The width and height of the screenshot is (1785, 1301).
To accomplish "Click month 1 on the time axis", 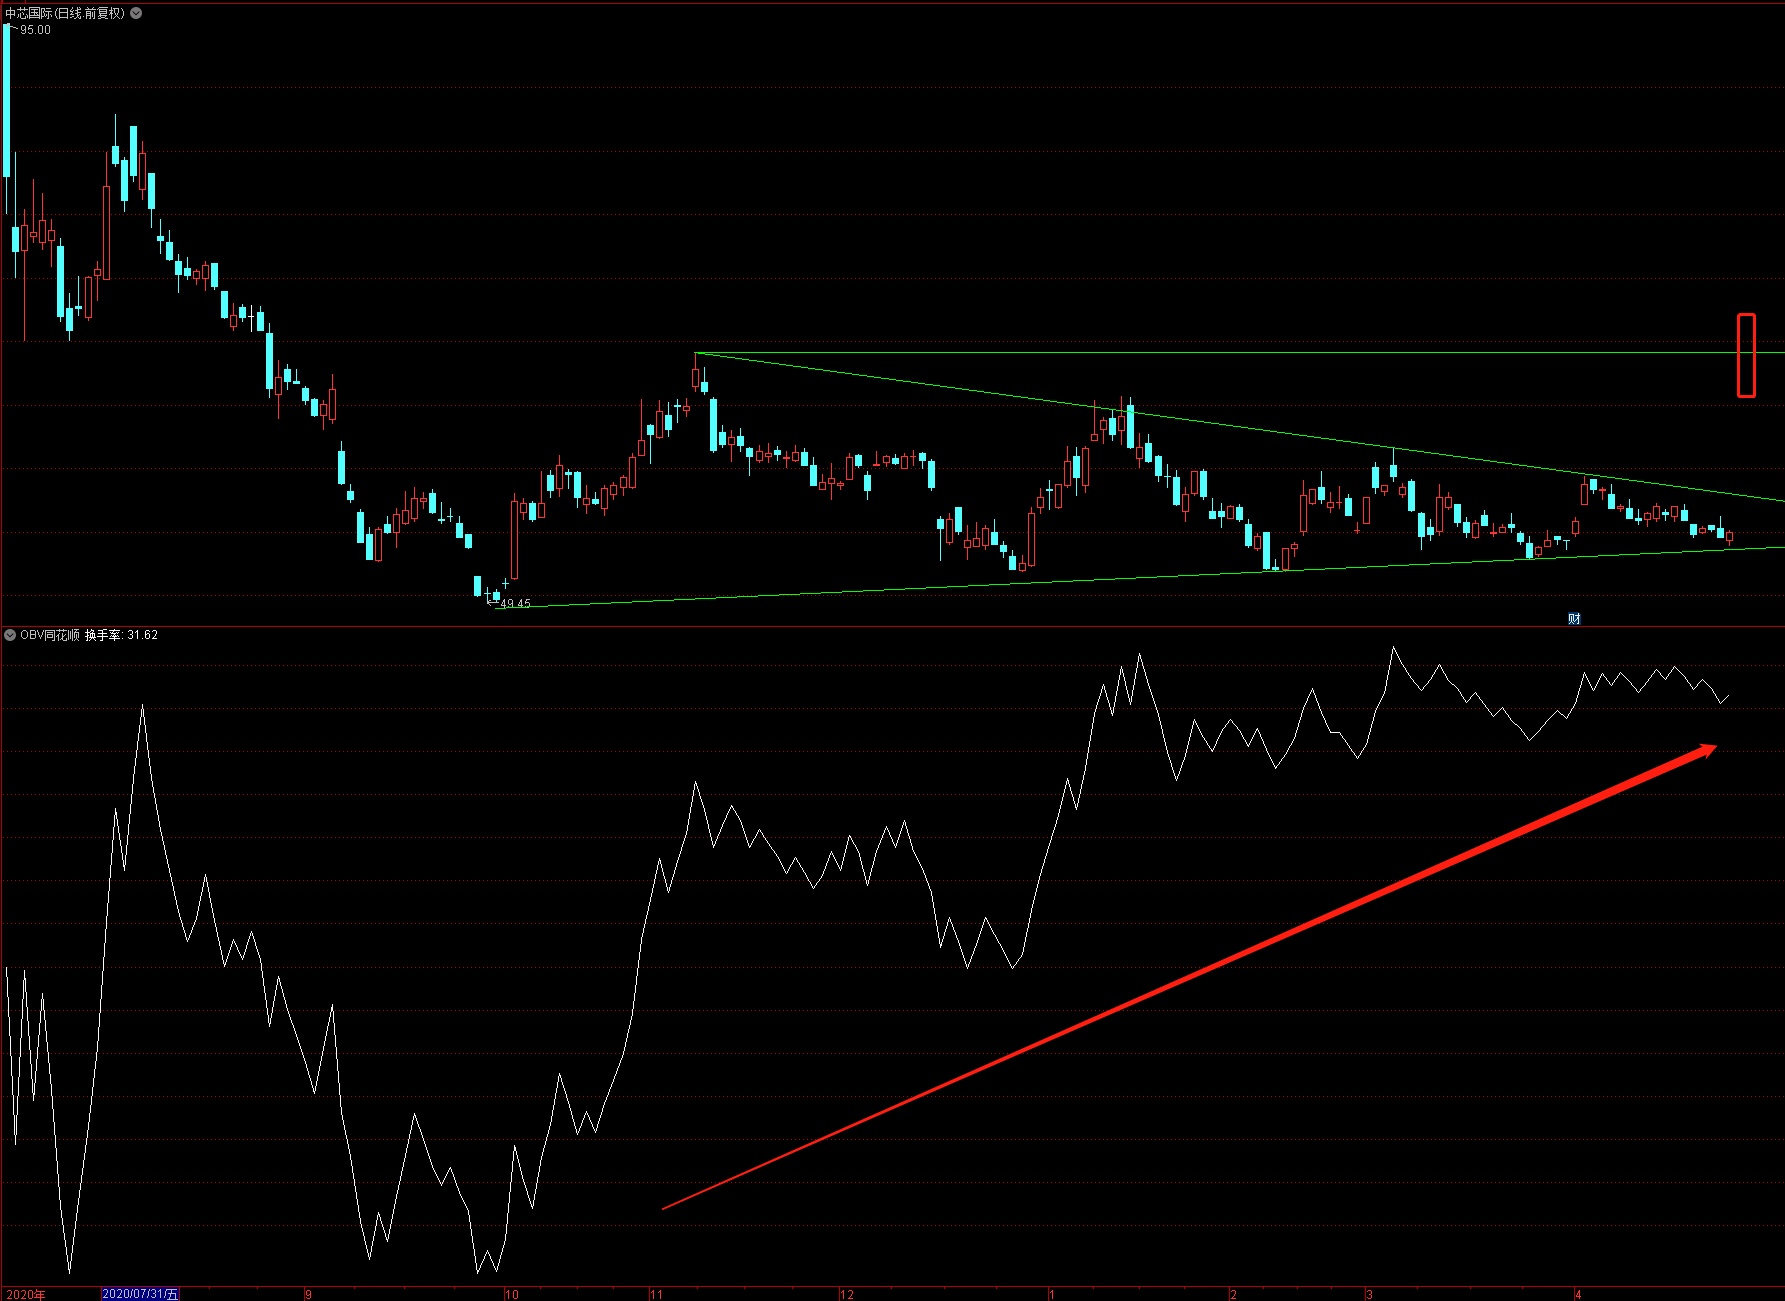I will point(1052,1294).
